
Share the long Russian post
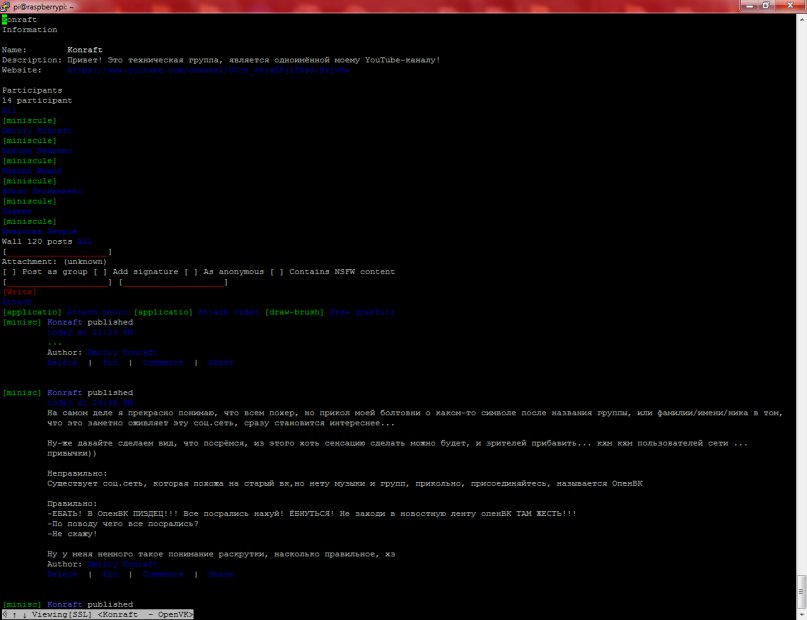221,574
